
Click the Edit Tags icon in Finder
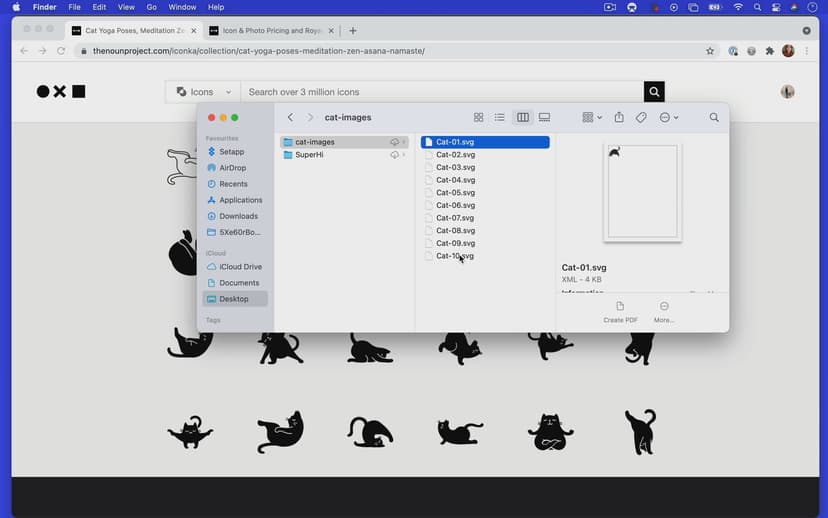coord(641,118)
